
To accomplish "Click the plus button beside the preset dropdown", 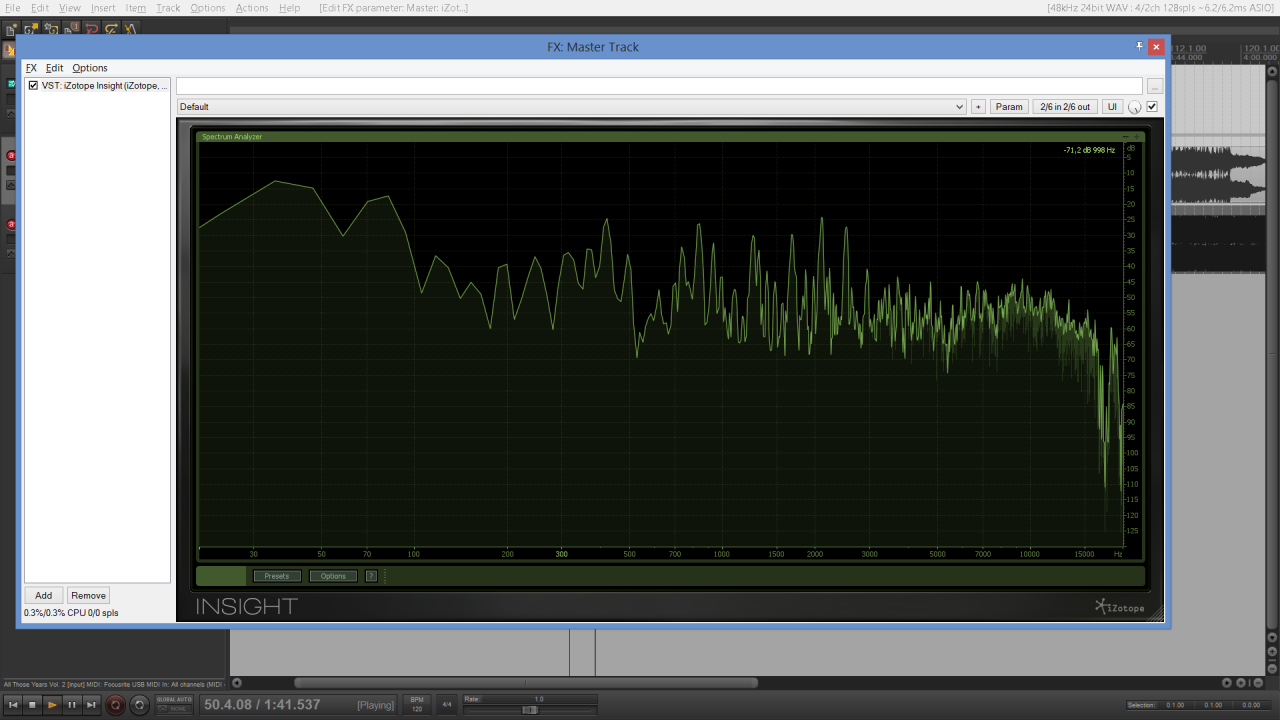I will click(978, 107).
